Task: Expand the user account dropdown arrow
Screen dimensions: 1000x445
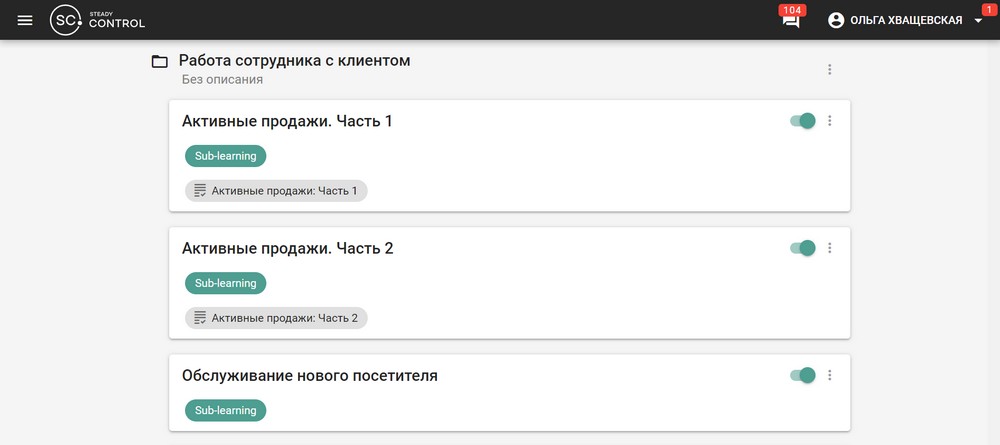Action: click(x=978, y=21)
